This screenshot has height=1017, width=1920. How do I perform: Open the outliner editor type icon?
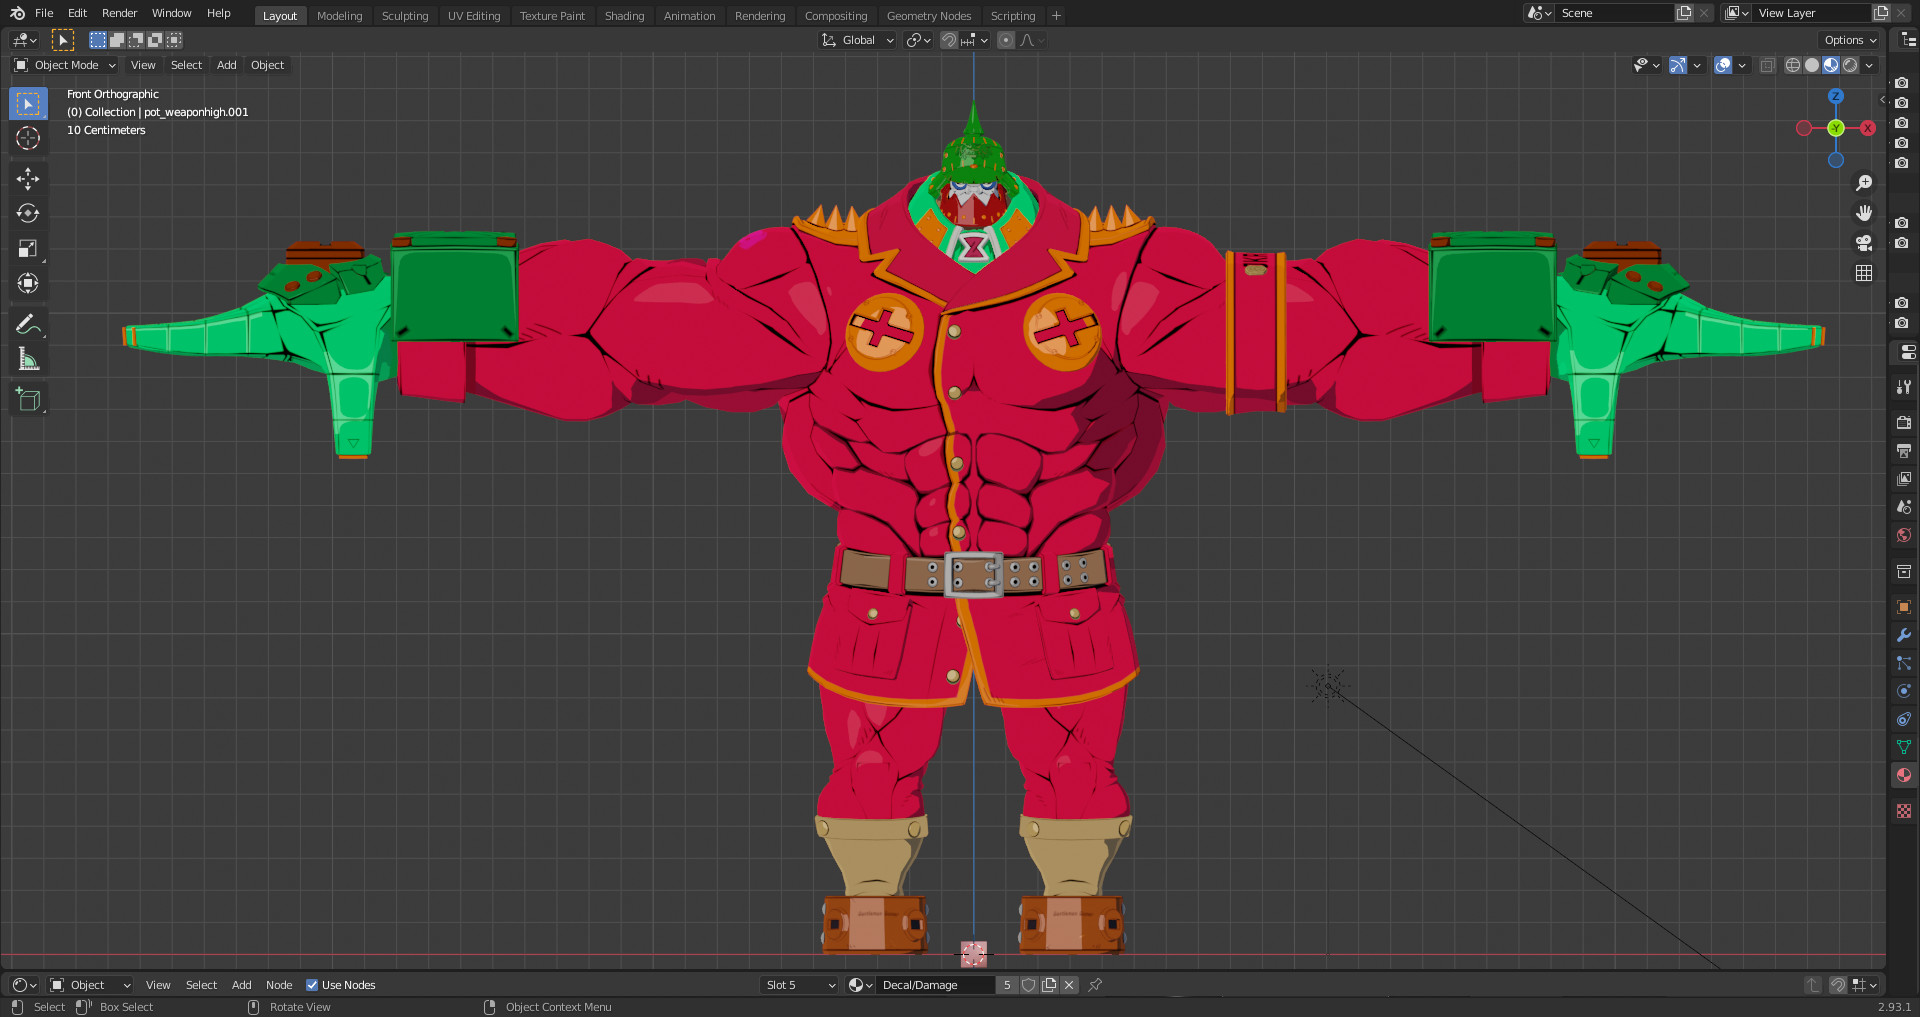pos(1908,40)
